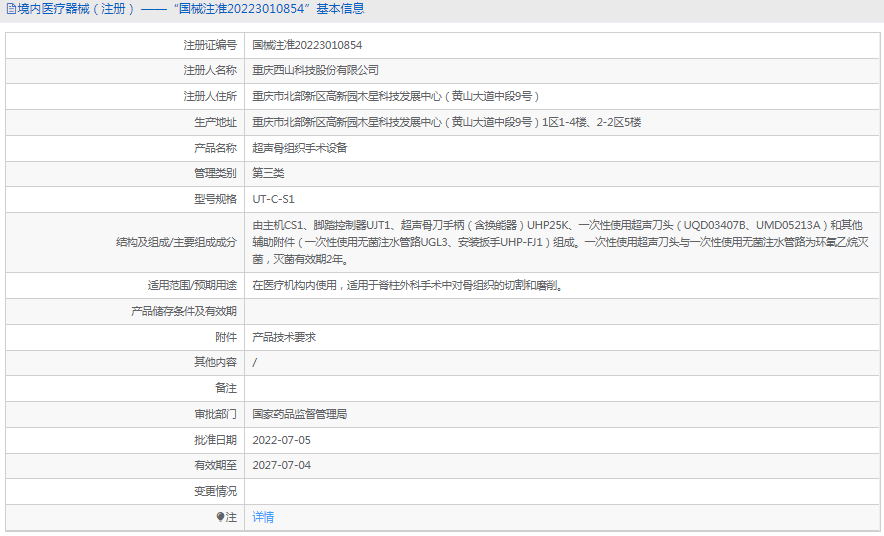Click the 产品储存条件及有效期 label

tap(184, 311)
